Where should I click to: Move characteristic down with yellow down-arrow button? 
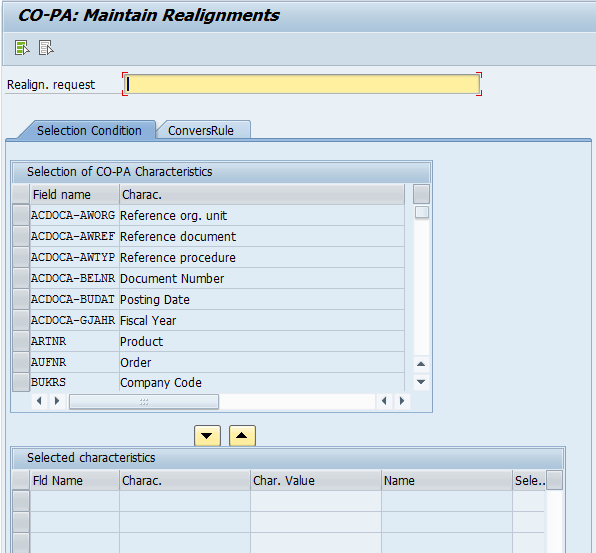pyautogui.click(x=207, y=436)
